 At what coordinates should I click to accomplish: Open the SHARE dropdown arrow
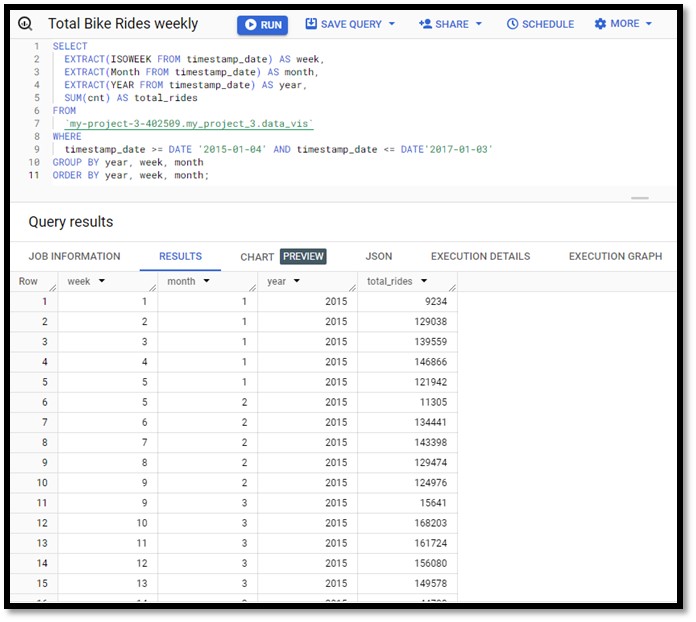478,24
